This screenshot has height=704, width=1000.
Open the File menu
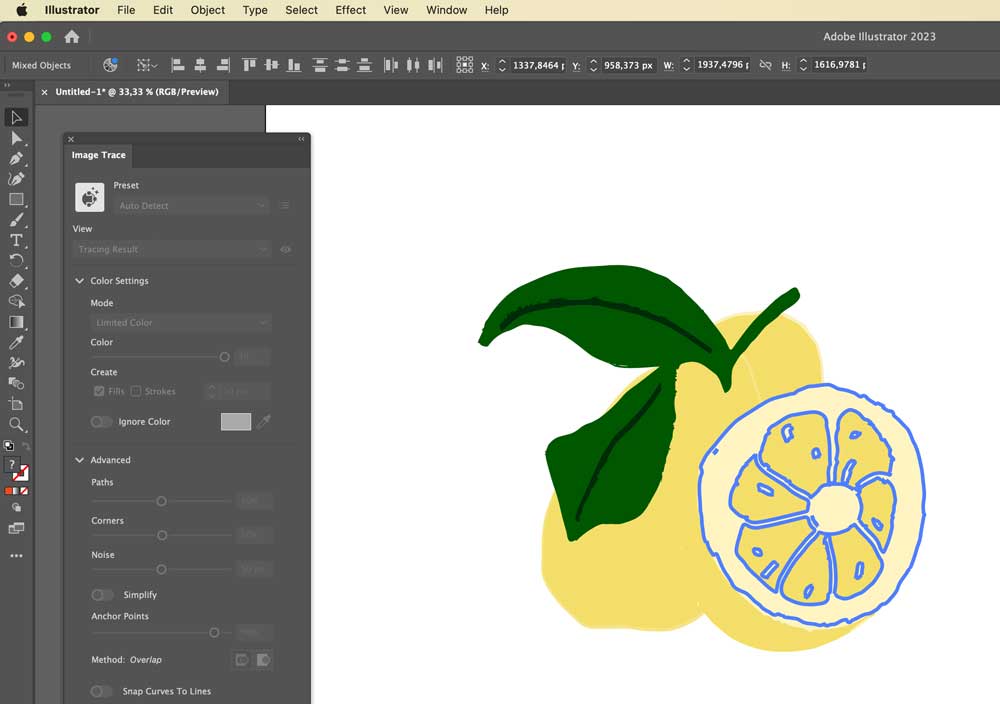click(x=126, y=10)
